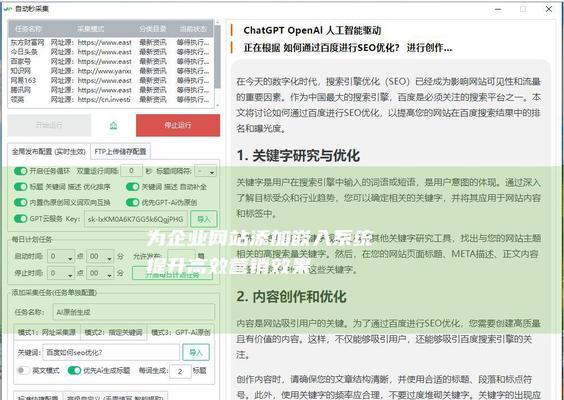Screen dimensions: 564x400
Task: Click the task list vertical scrollbar
Action: click(217, 57)
